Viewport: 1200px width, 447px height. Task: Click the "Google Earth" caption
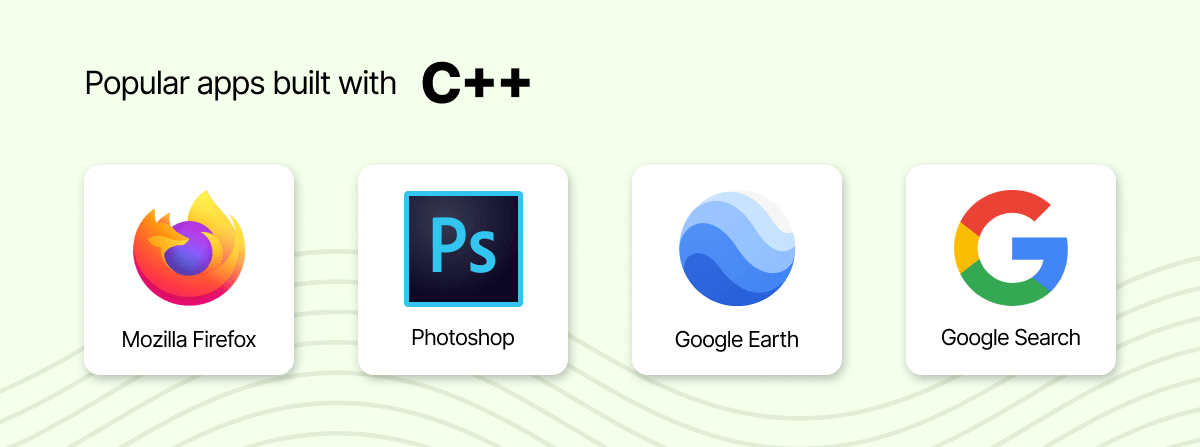[x=737, y=339]
